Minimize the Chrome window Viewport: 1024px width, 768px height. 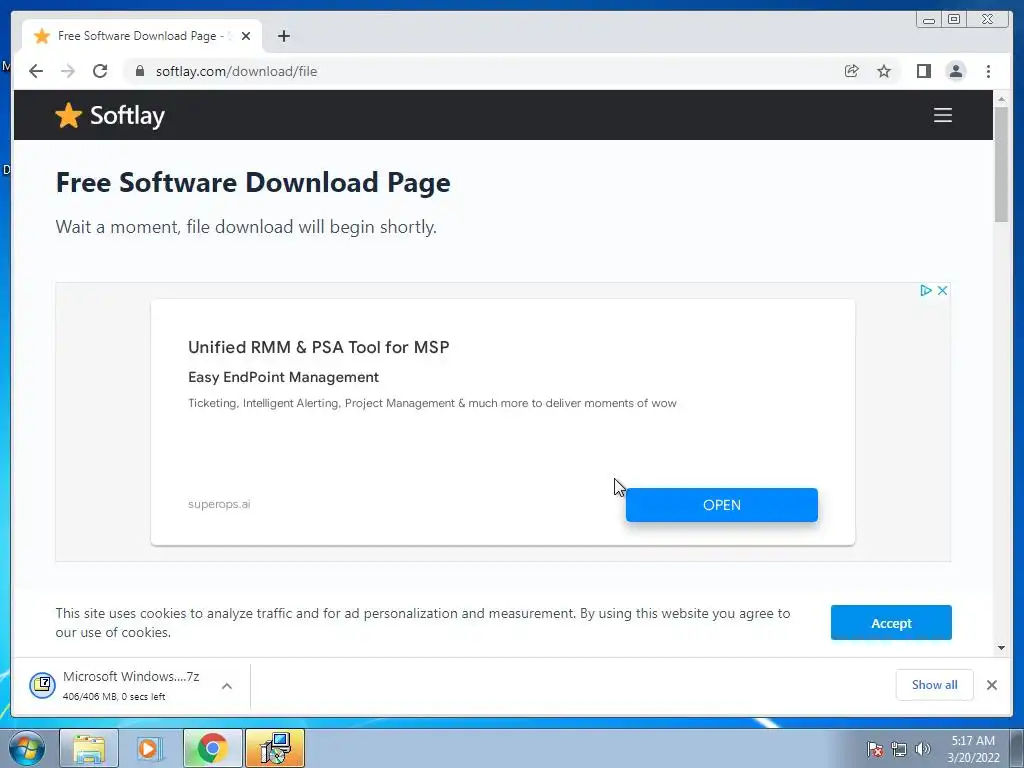click(929, 20)
